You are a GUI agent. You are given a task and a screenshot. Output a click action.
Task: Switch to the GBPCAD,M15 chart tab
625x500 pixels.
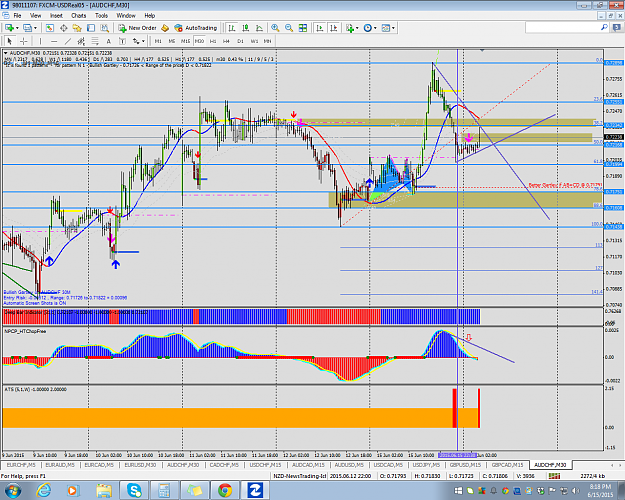tap(507, 465)
